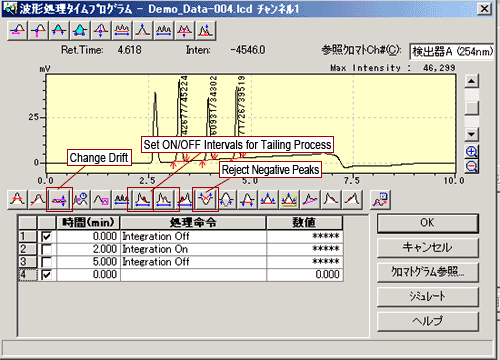Check row 3 Integration Off checkbox
Image resolution: width=500 pixels, height=360 pixels.
46,262
